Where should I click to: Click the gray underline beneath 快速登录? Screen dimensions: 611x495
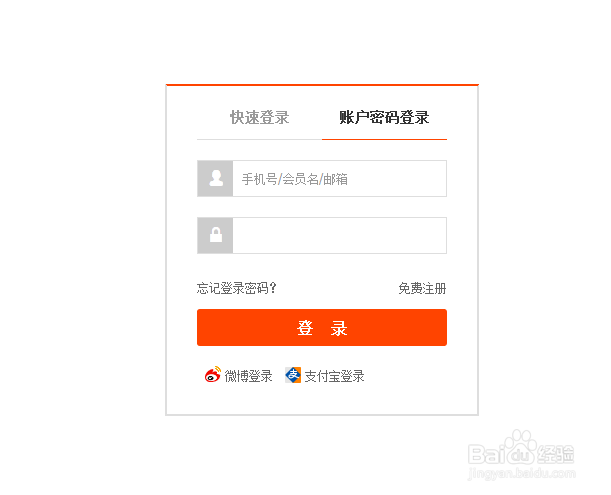coord(260,139)
